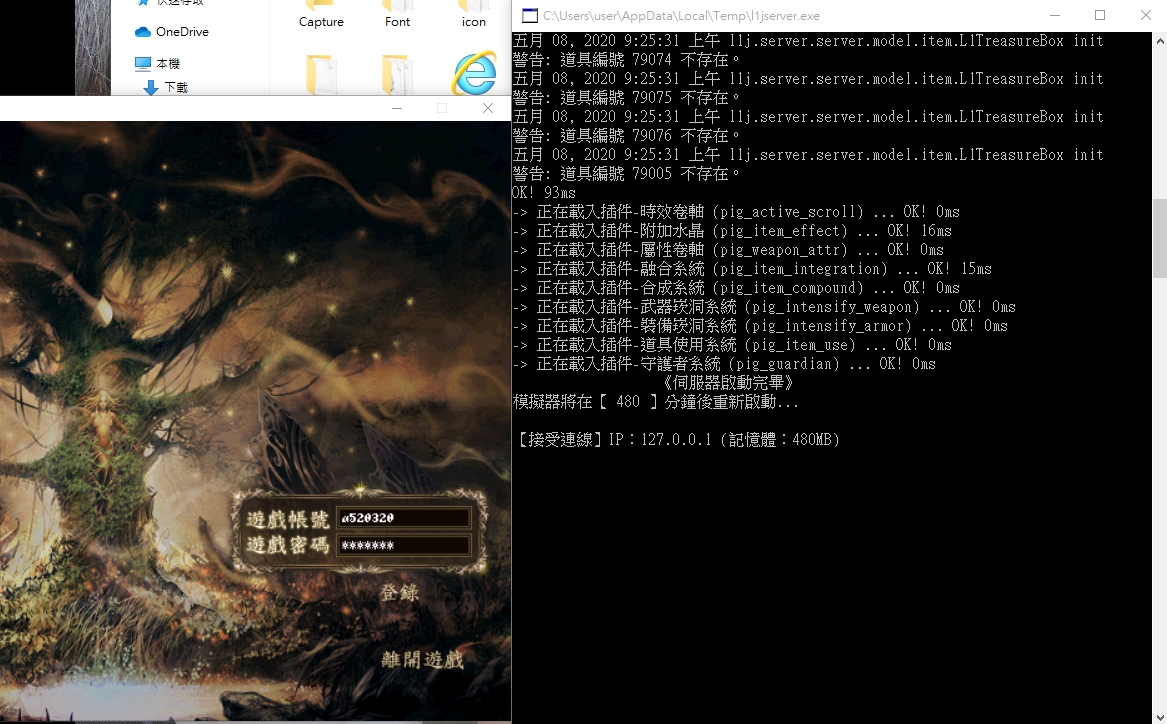Click the console scrollbar up arrow
The image size is (1167, 724).
coord(1160,40)
